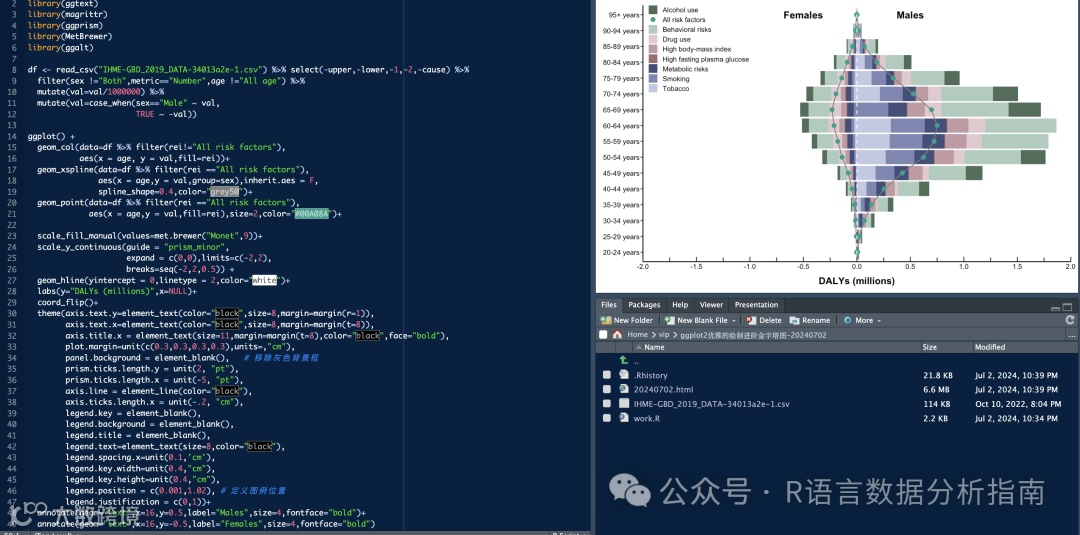Click the Rename button in Files toolbar

point(809,320)
